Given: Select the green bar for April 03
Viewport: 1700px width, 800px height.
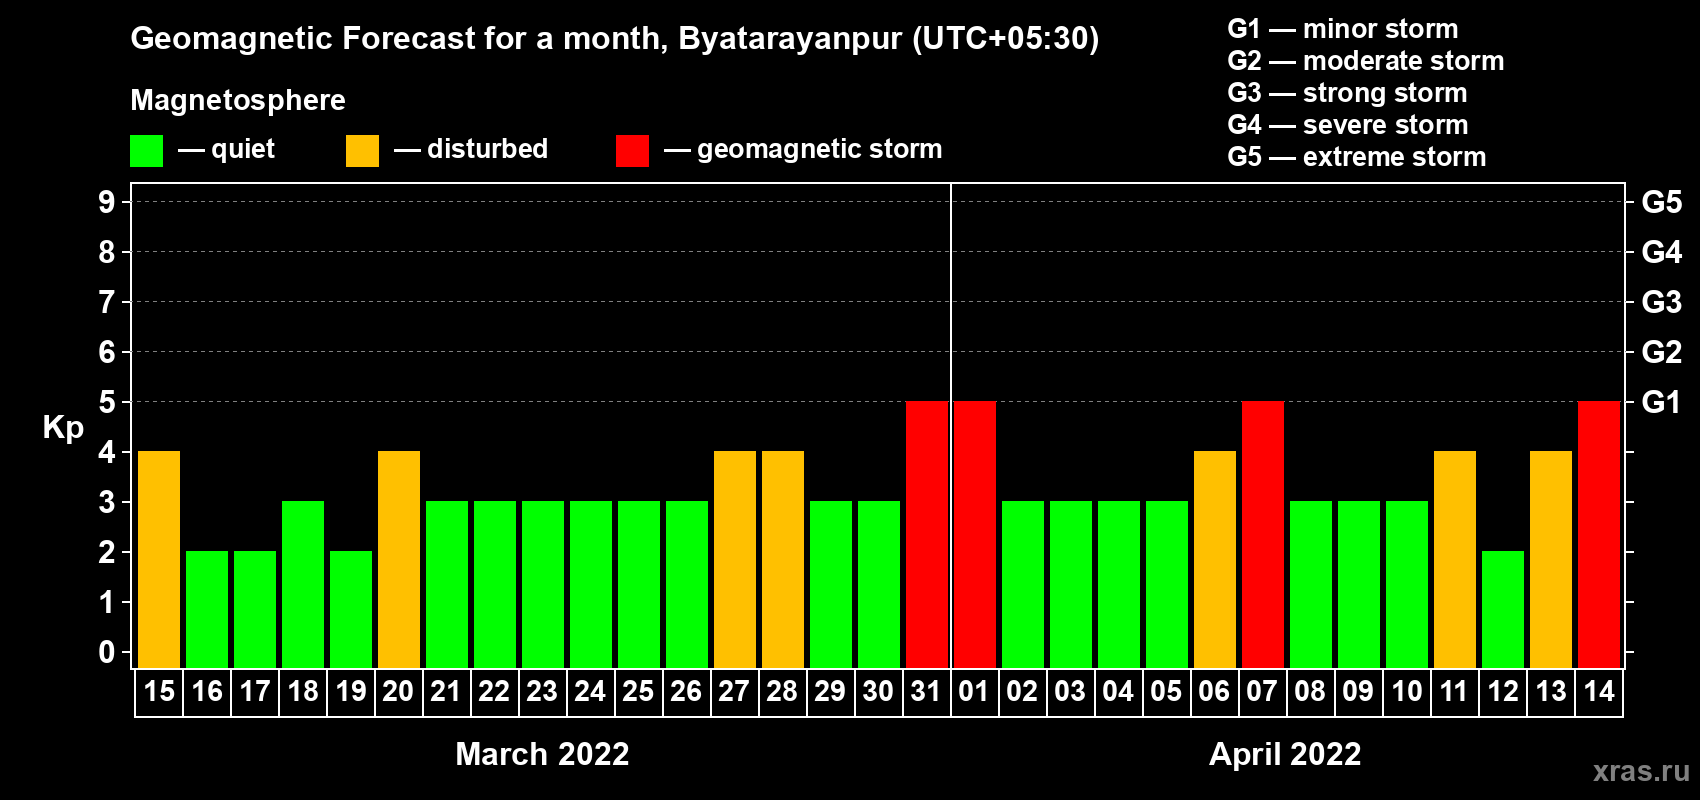Looking at the screenshot, I should click(x=1071, y=584).
